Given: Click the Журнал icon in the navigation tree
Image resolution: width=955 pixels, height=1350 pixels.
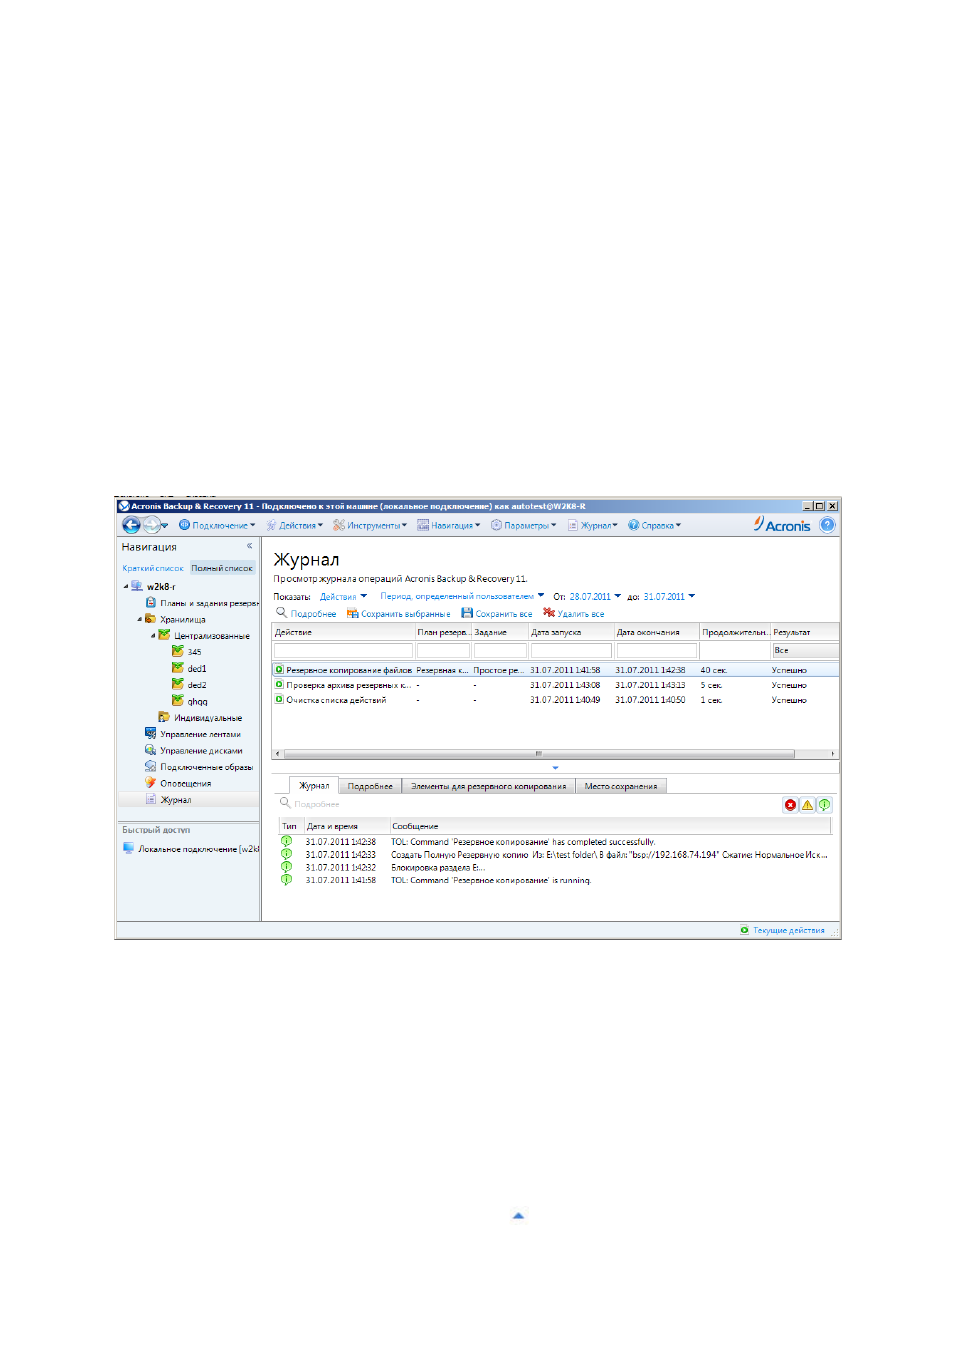Looking at the screenshot, I should [x=151, y=799].
